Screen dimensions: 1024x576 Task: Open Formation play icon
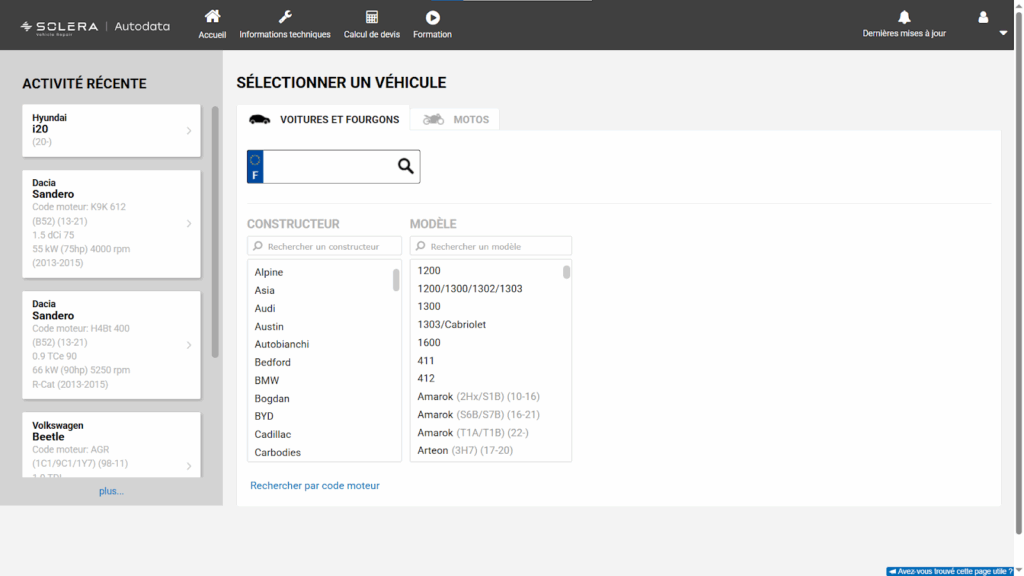tap(432, 17)
